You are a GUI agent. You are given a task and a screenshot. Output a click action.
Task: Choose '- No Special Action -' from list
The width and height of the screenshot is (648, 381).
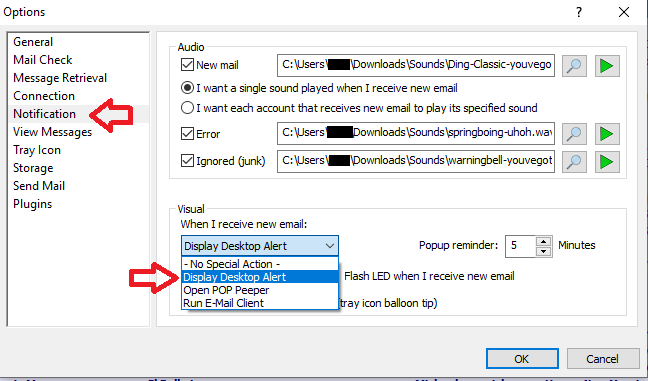260,264
